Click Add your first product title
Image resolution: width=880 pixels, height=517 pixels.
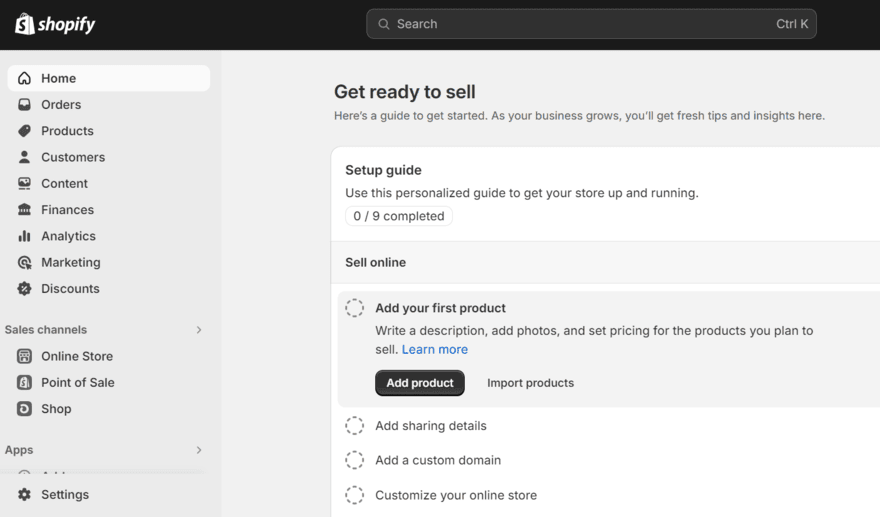click(441, 308)
